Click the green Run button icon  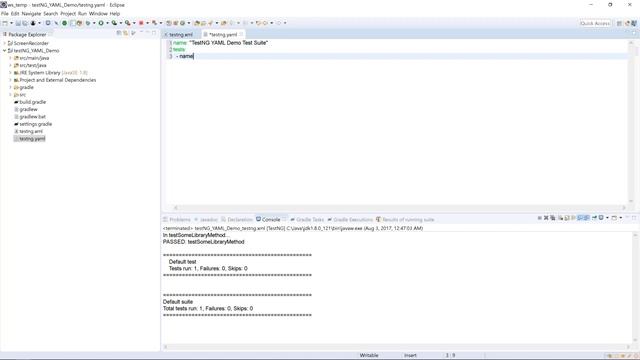coord(101,23)
